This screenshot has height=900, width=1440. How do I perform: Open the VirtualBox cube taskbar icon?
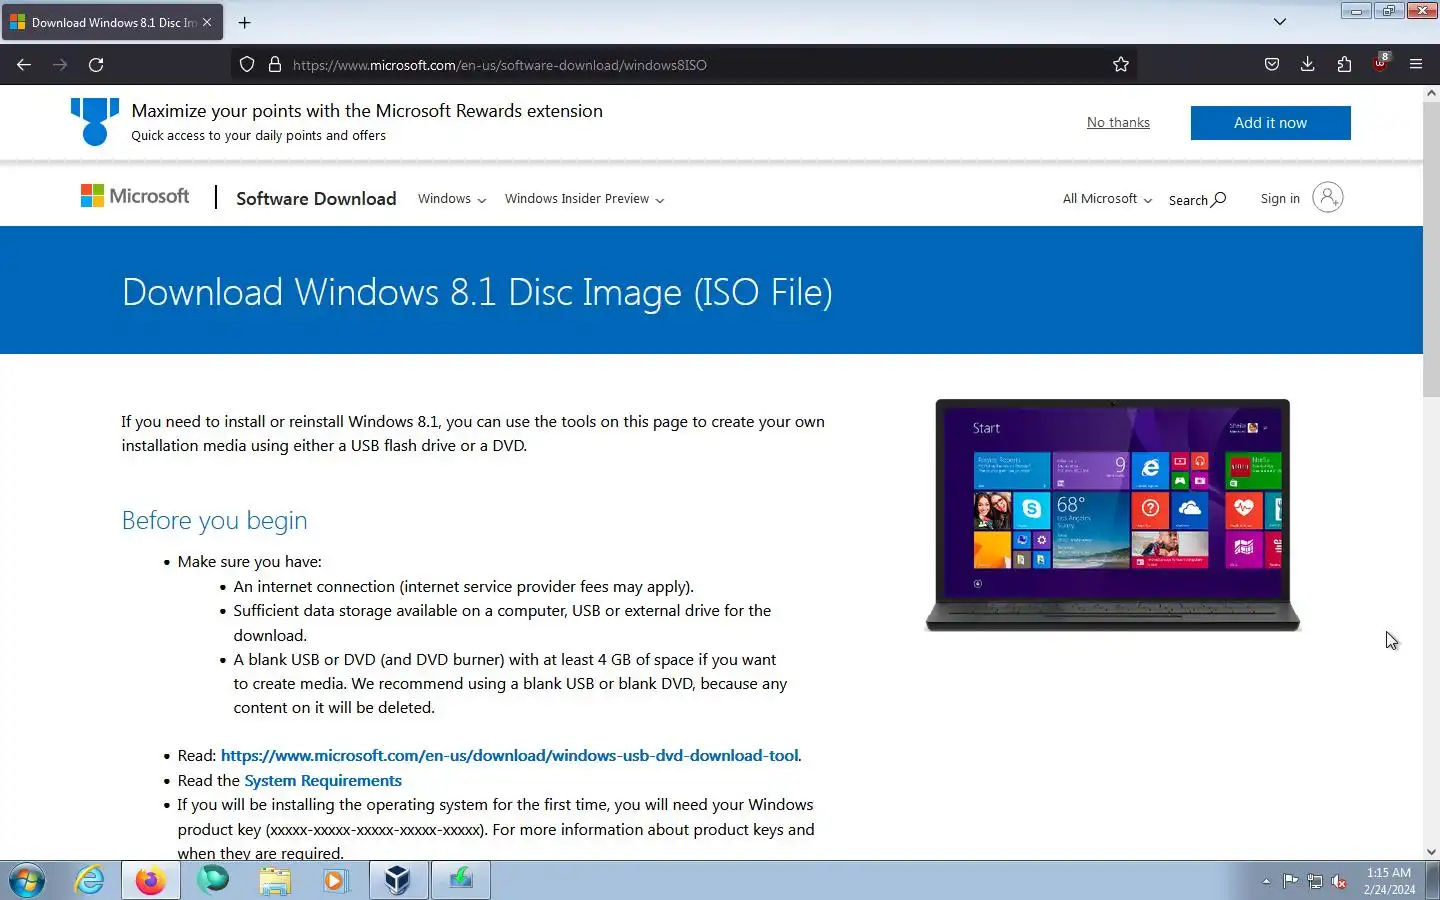(398, 881)
